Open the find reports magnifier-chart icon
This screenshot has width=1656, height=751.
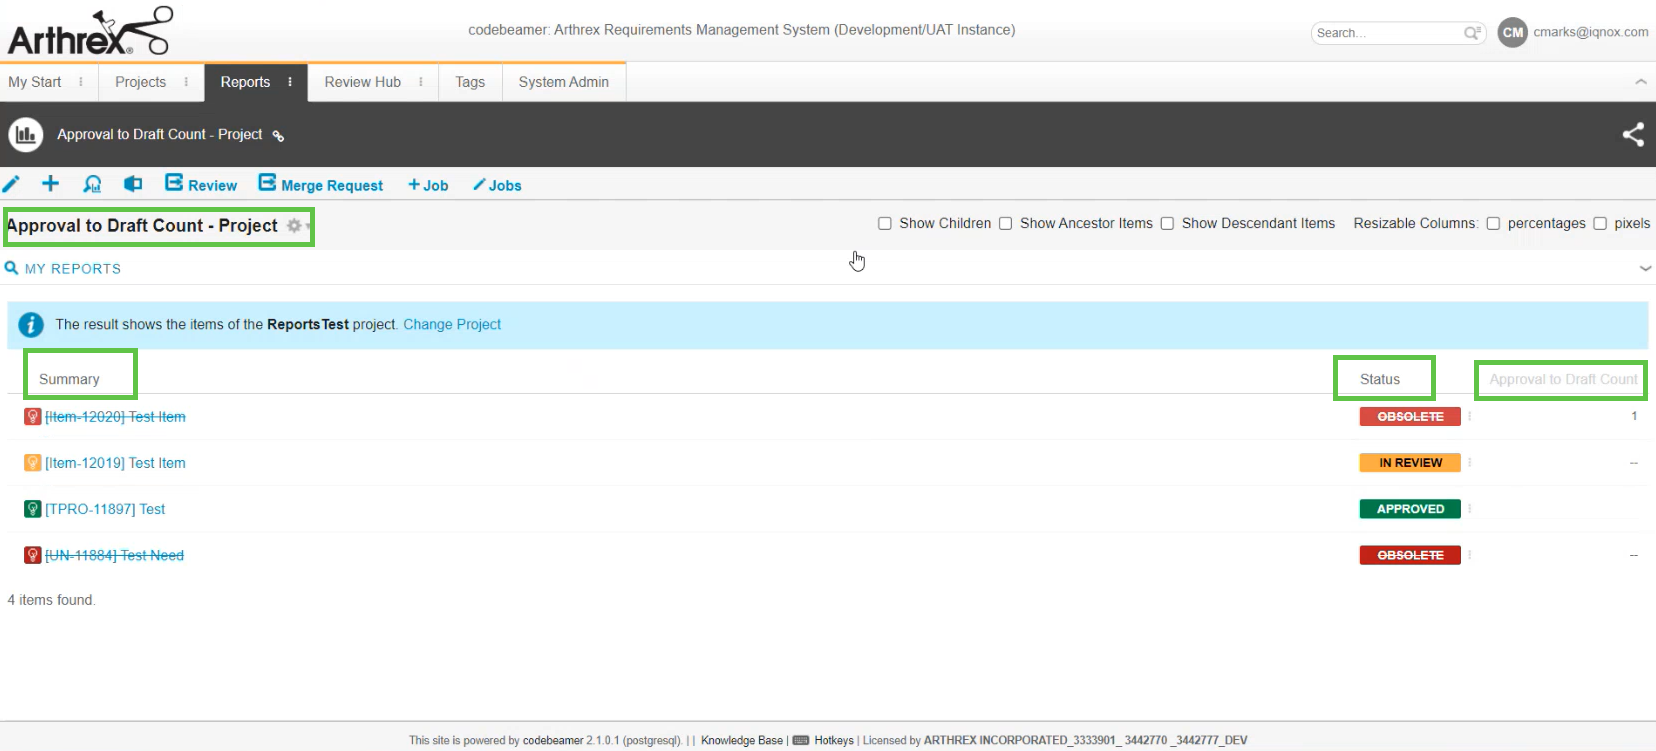pyautogui.click(x=92, y=184)
